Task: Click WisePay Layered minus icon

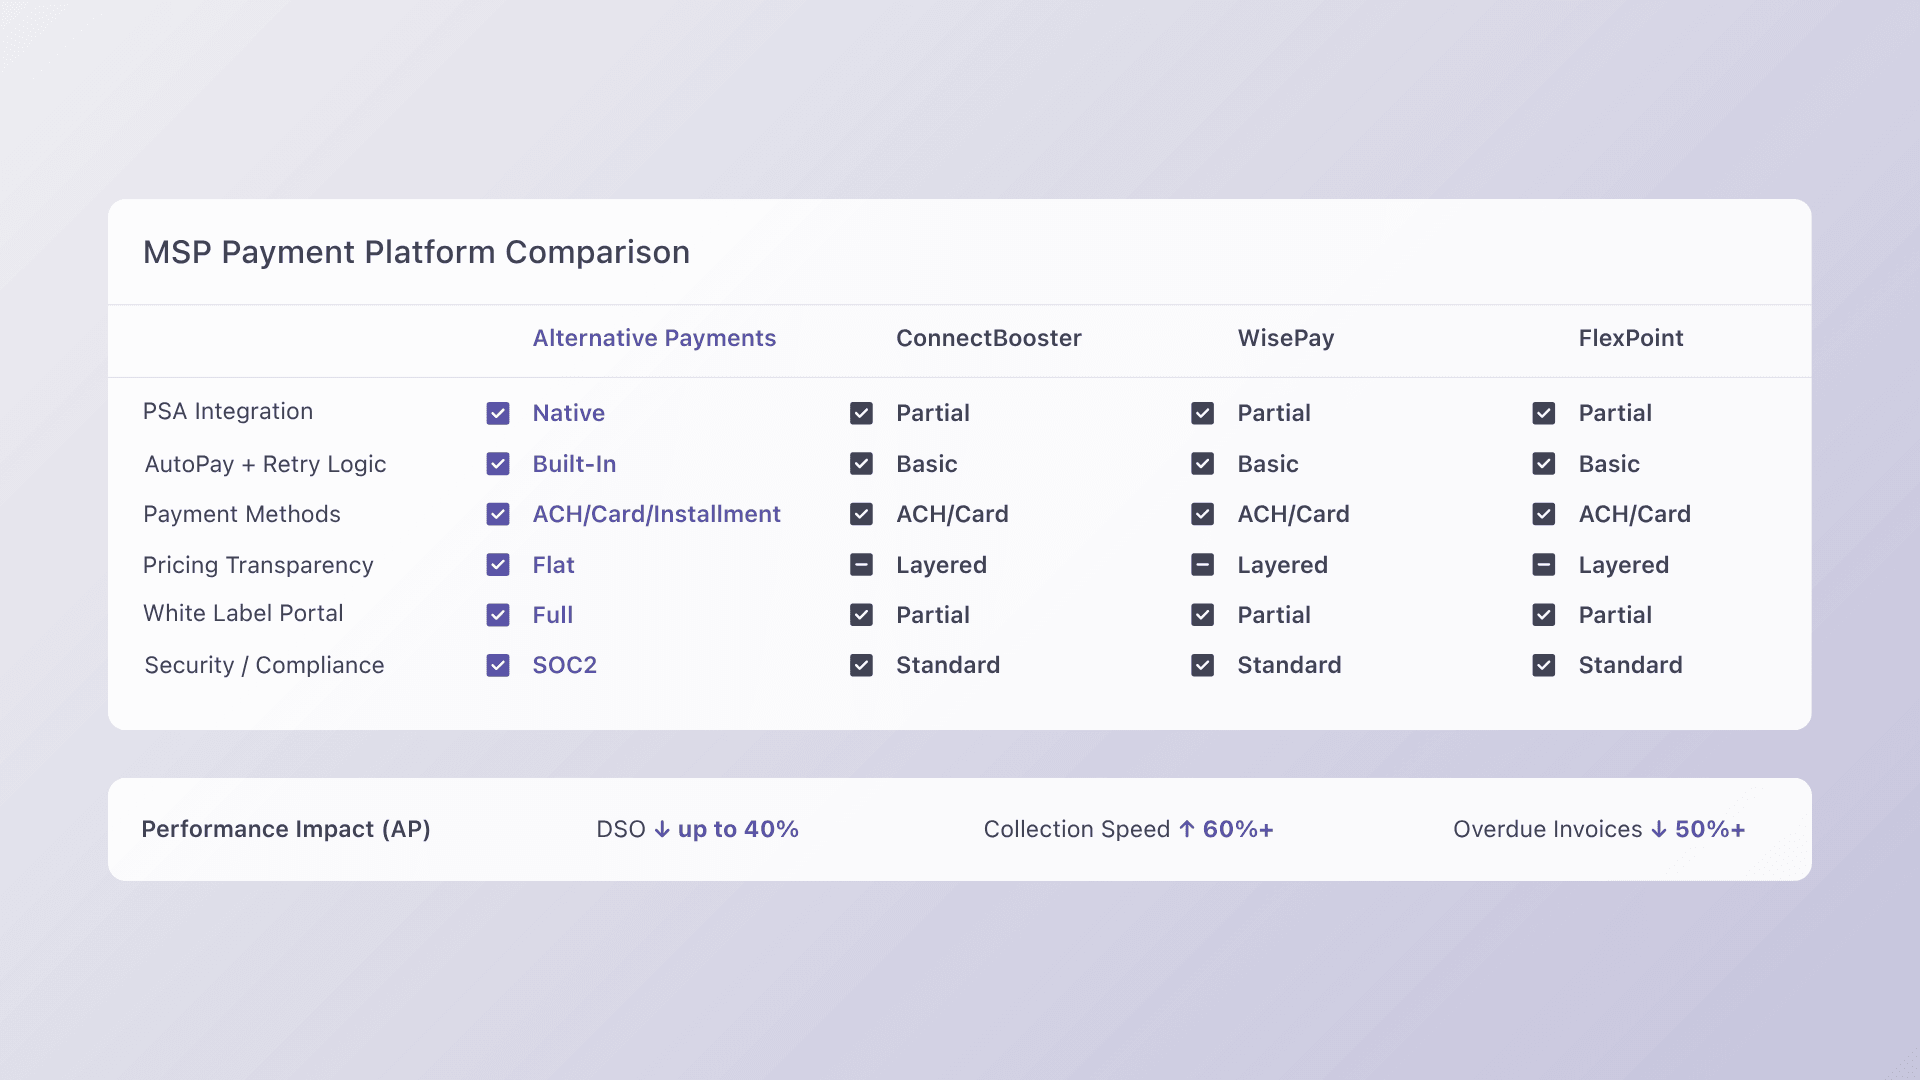Action: (1202, 565)
